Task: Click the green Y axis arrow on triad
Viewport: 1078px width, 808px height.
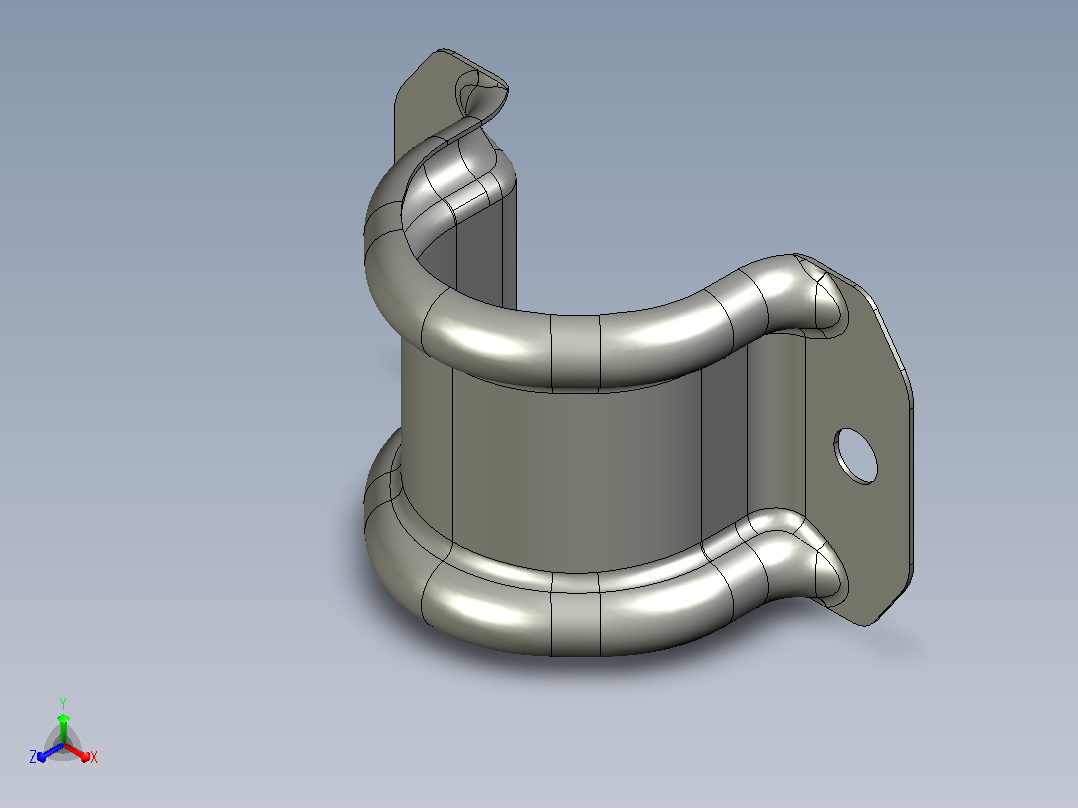Action: tap(63, 728)
